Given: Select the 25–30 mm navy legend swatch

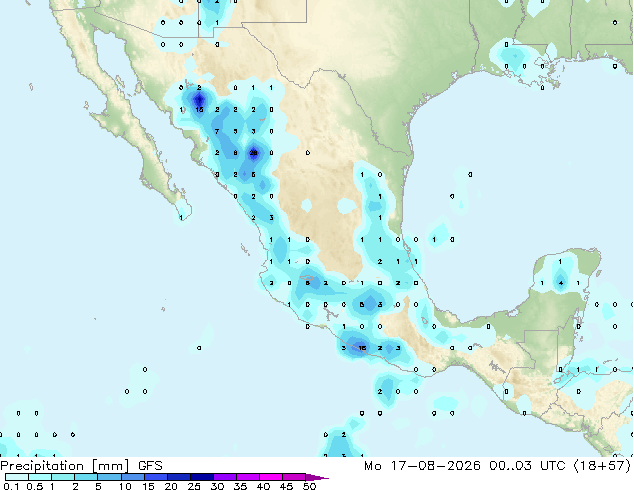Looking at the screenshot, I should 201,477.
